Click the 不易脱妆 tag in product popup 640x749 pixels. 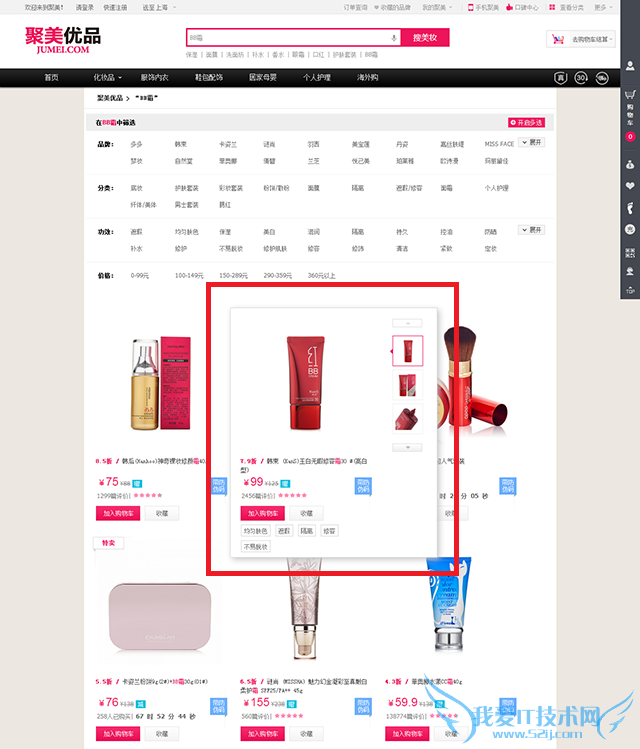(x=256, y=546)
